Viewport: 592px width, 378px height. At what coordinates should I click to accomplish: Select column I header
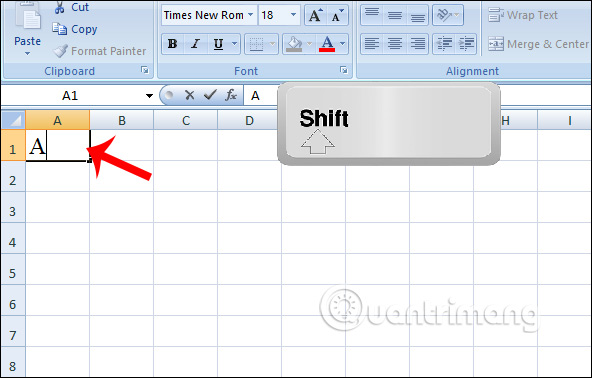click(569, 120)
